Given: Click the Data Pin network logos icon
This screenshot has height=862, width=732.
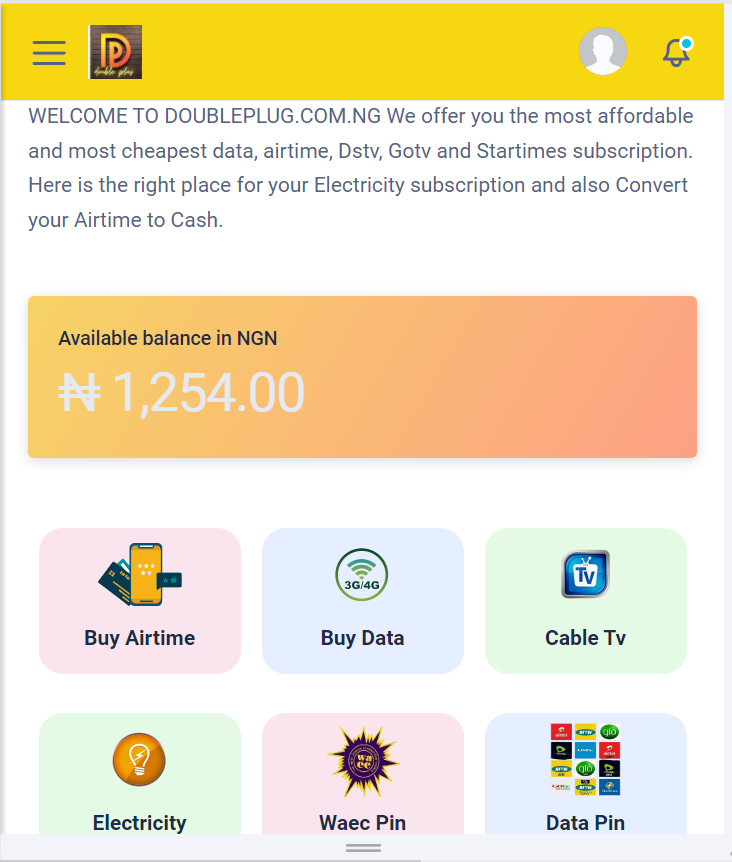Looking at the screenshot, I should click(x=585, y=759).
